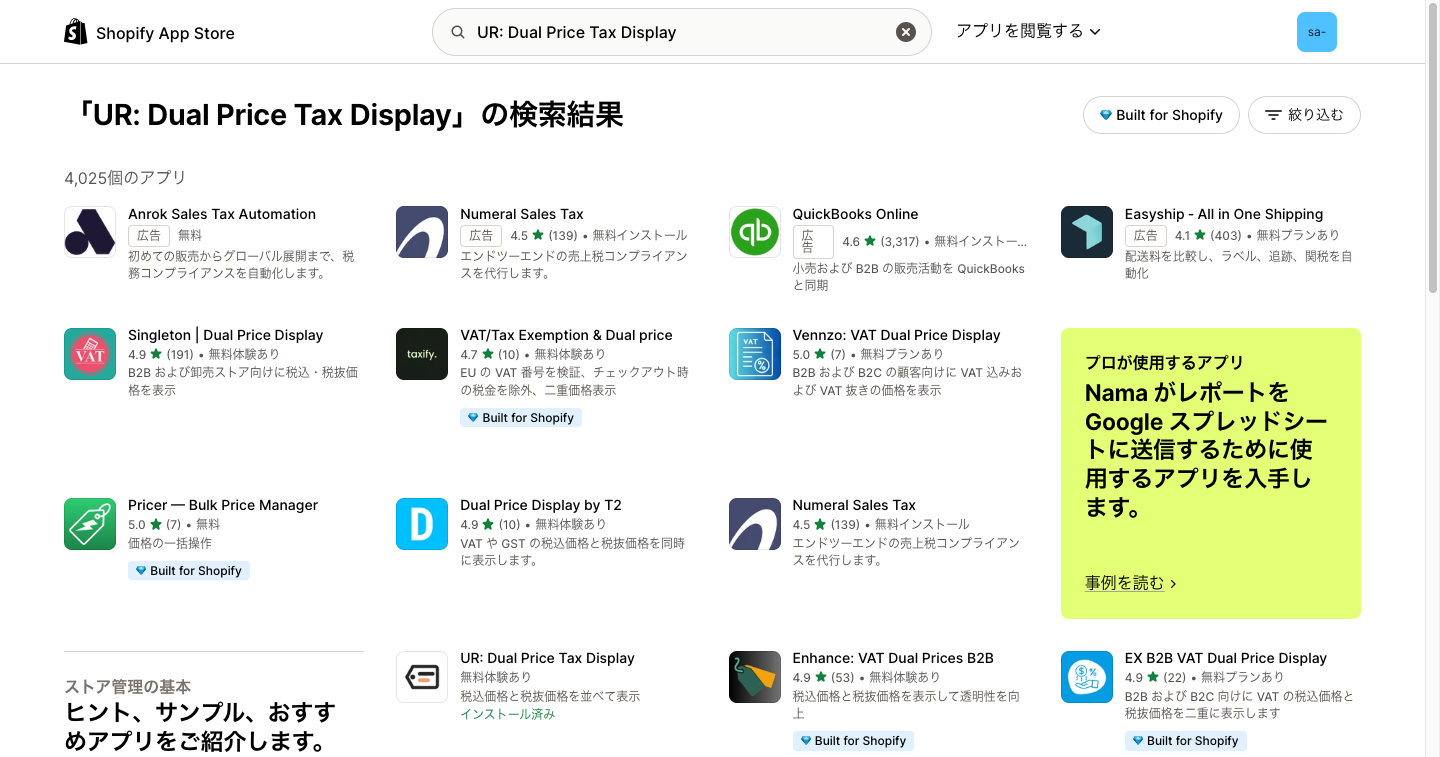1440x757 pixels.
Task: Open Pricer — Bulk Price Manager link
Action: pyautogui.click(x=223, y=505)
